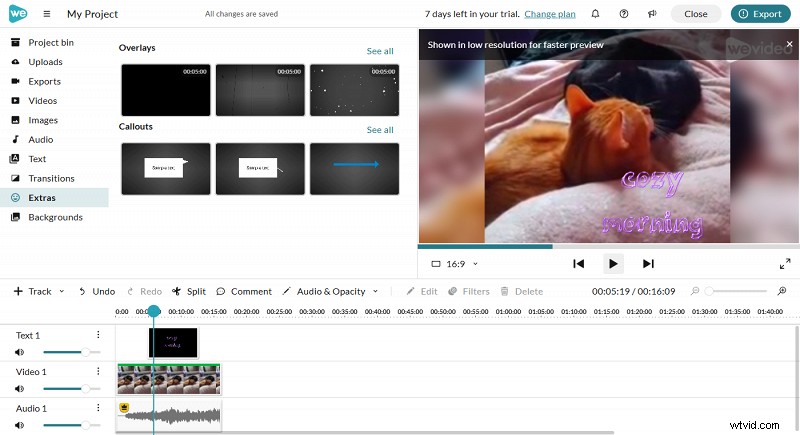Image resolution: width=800 pixels, height=435 pixels.
Task: Select the text clip on Text 1 track
Action: (x=173, y=343)
